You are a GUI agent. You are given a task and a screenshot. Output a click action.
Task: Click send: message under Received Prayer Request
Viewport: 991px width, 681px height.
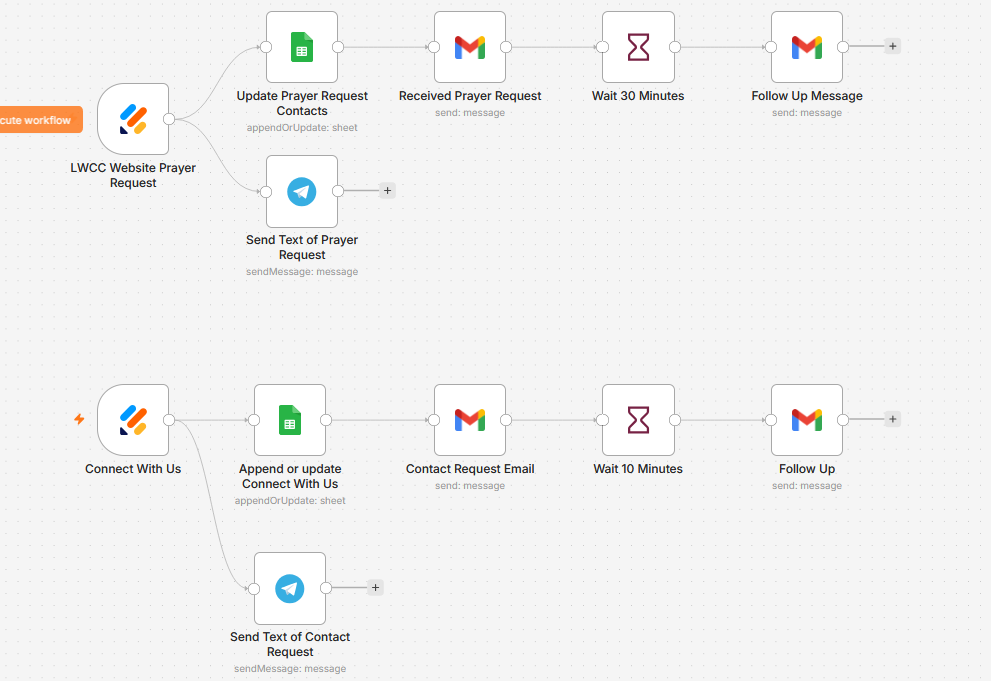click(470, 113)
